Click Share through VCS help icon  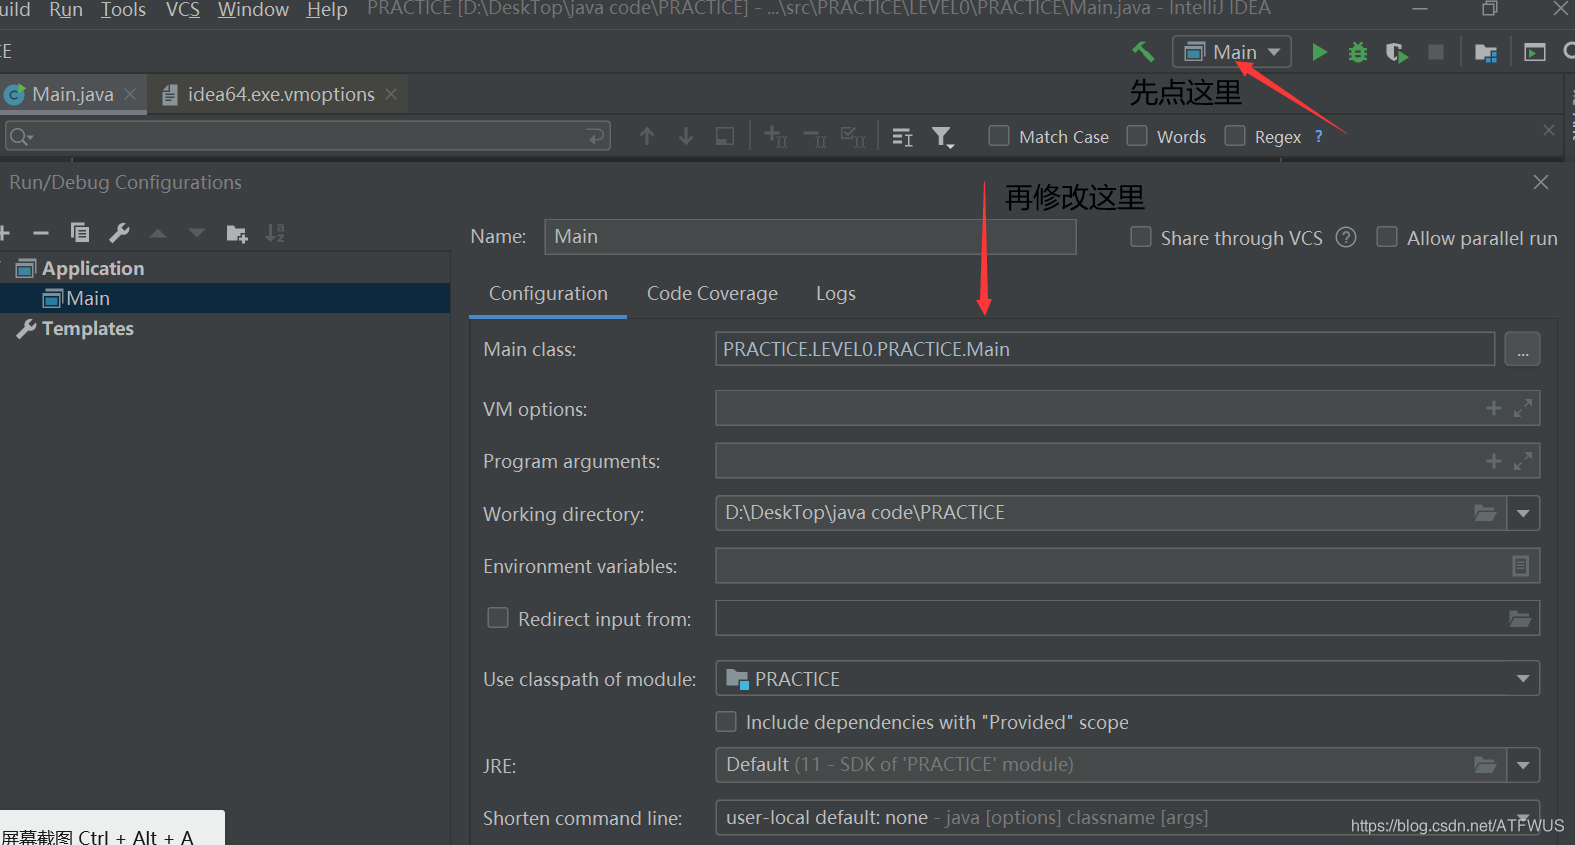[x=1346, y=237]
